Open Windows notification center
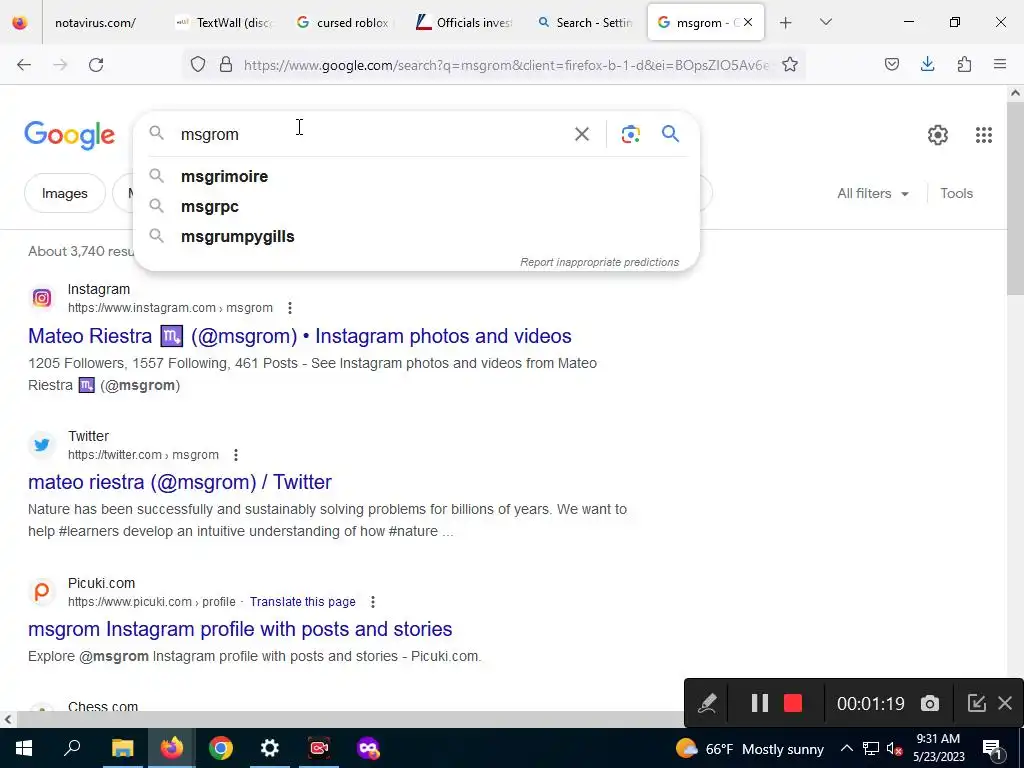The height and width of the screenshot is (768, 1024). pos(992,748)
